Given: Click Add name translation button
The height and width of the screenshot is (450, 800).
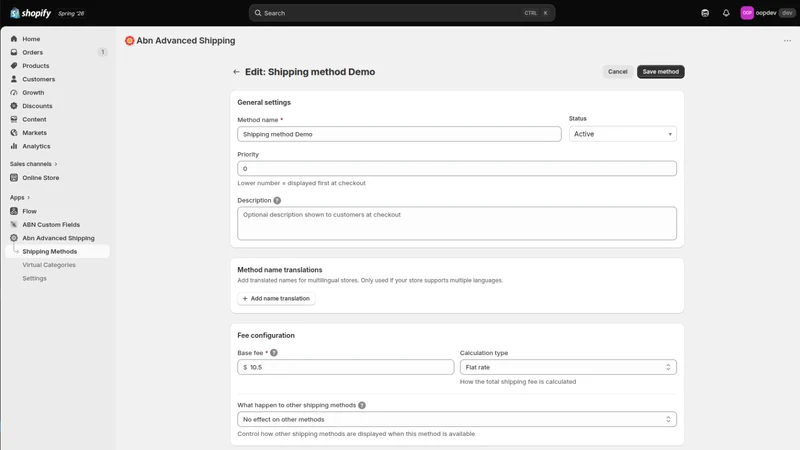Looking at the screenshot, I should click(x=276, y=298).
